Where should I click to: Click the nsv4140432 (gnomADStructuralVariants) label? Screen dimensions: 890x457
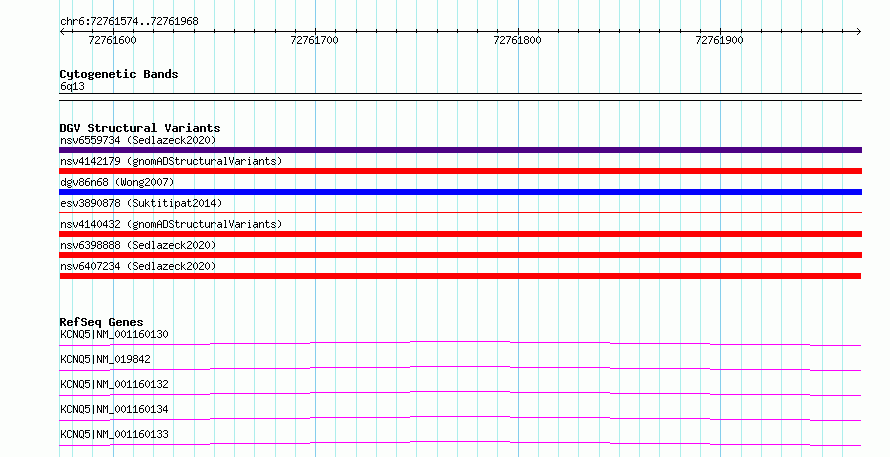click(x=171, y=224)
